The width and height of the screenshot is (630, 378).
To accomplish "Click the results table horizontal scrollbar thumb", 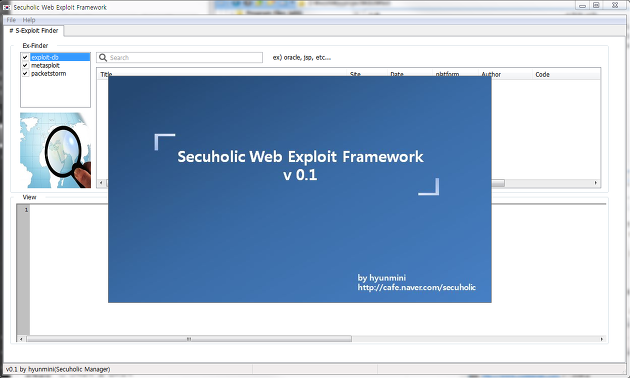I will 498,183.
